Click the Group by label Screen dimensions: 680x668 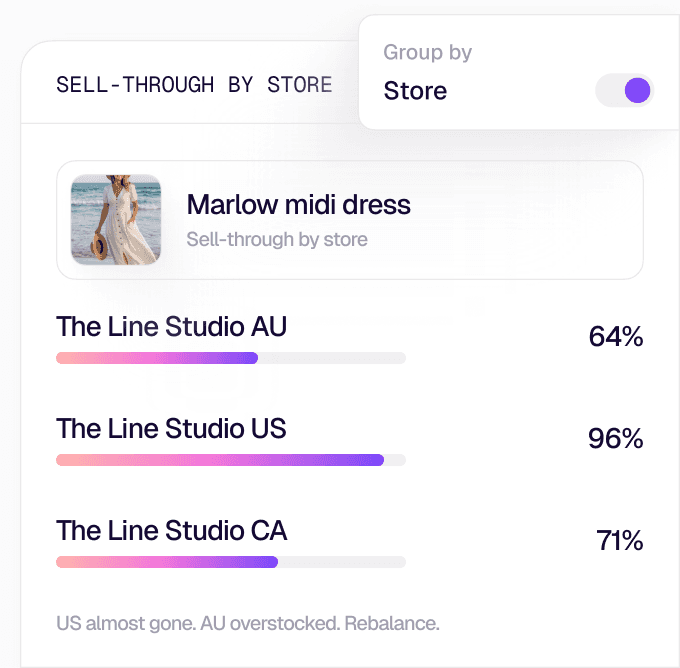427,53
